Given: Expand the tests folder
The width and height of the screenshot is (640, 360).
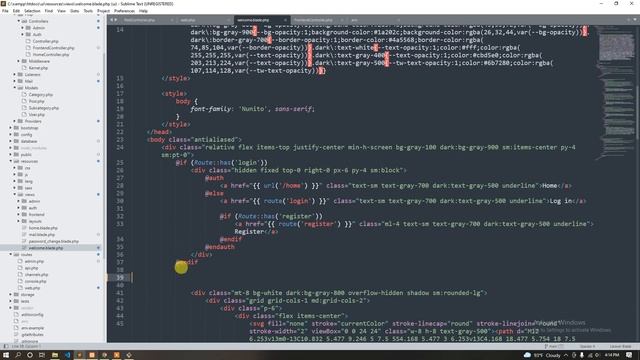Looking at the screenshot, I should click(x=11, y=301).
